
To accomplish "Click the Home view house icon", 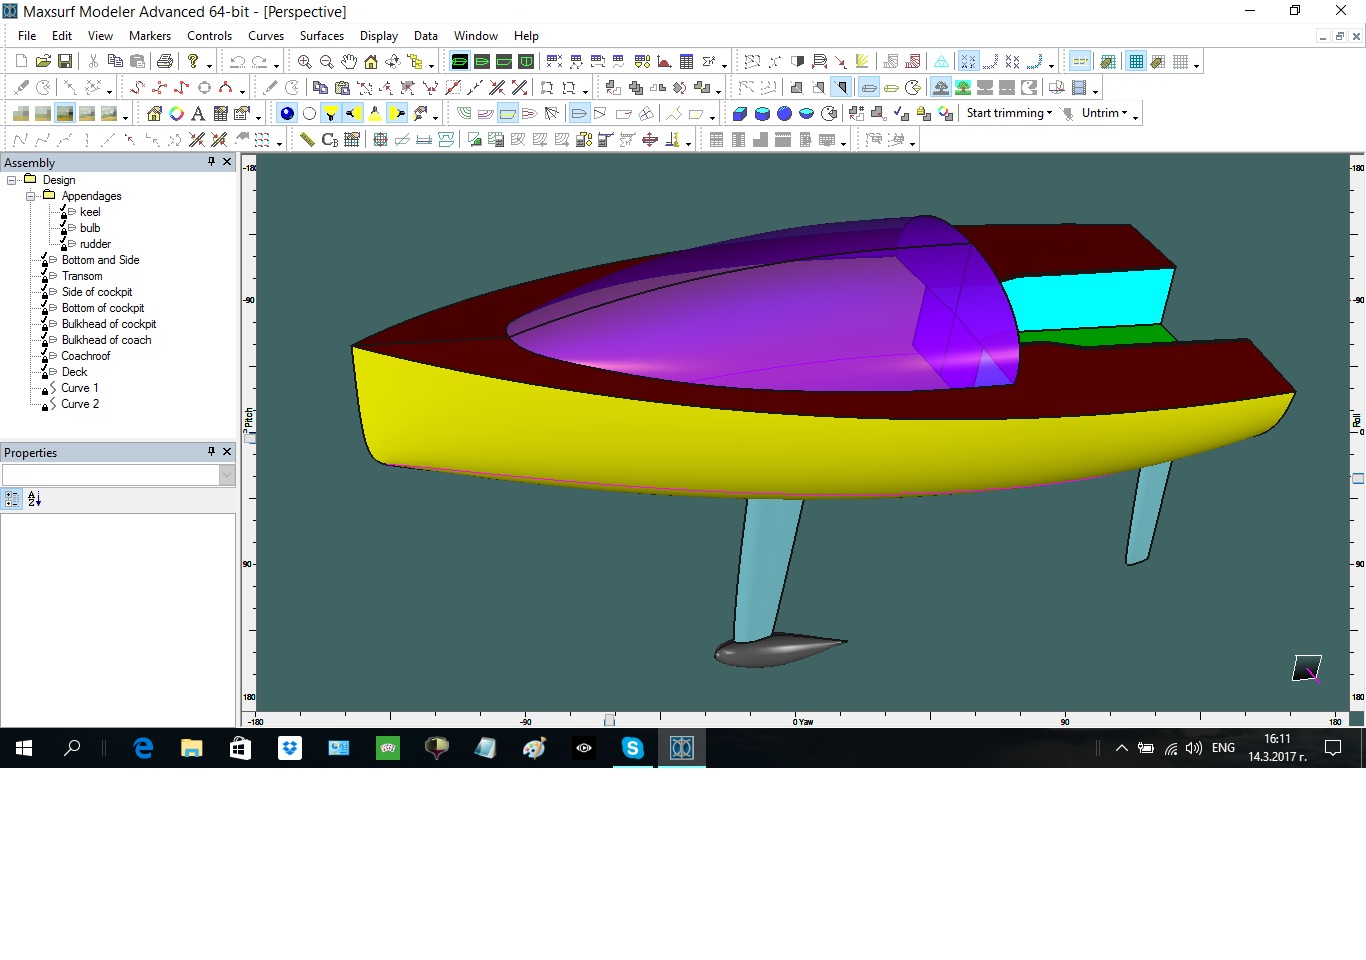I will (x=370, y=62).
